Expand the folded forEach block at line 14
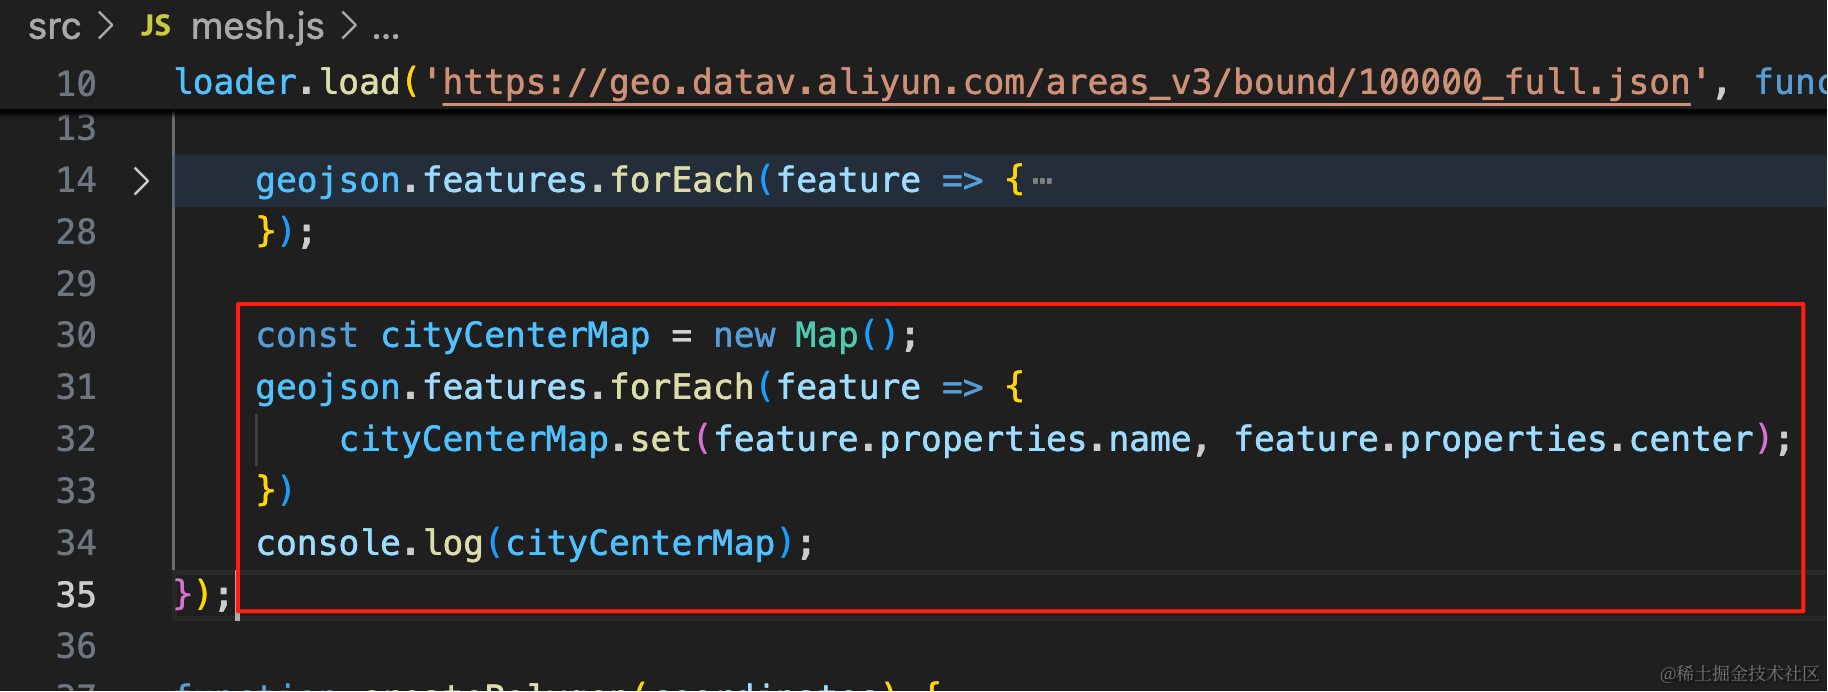Image resolution: width=1828 pixels, height=692 pixels. (141, 181)
